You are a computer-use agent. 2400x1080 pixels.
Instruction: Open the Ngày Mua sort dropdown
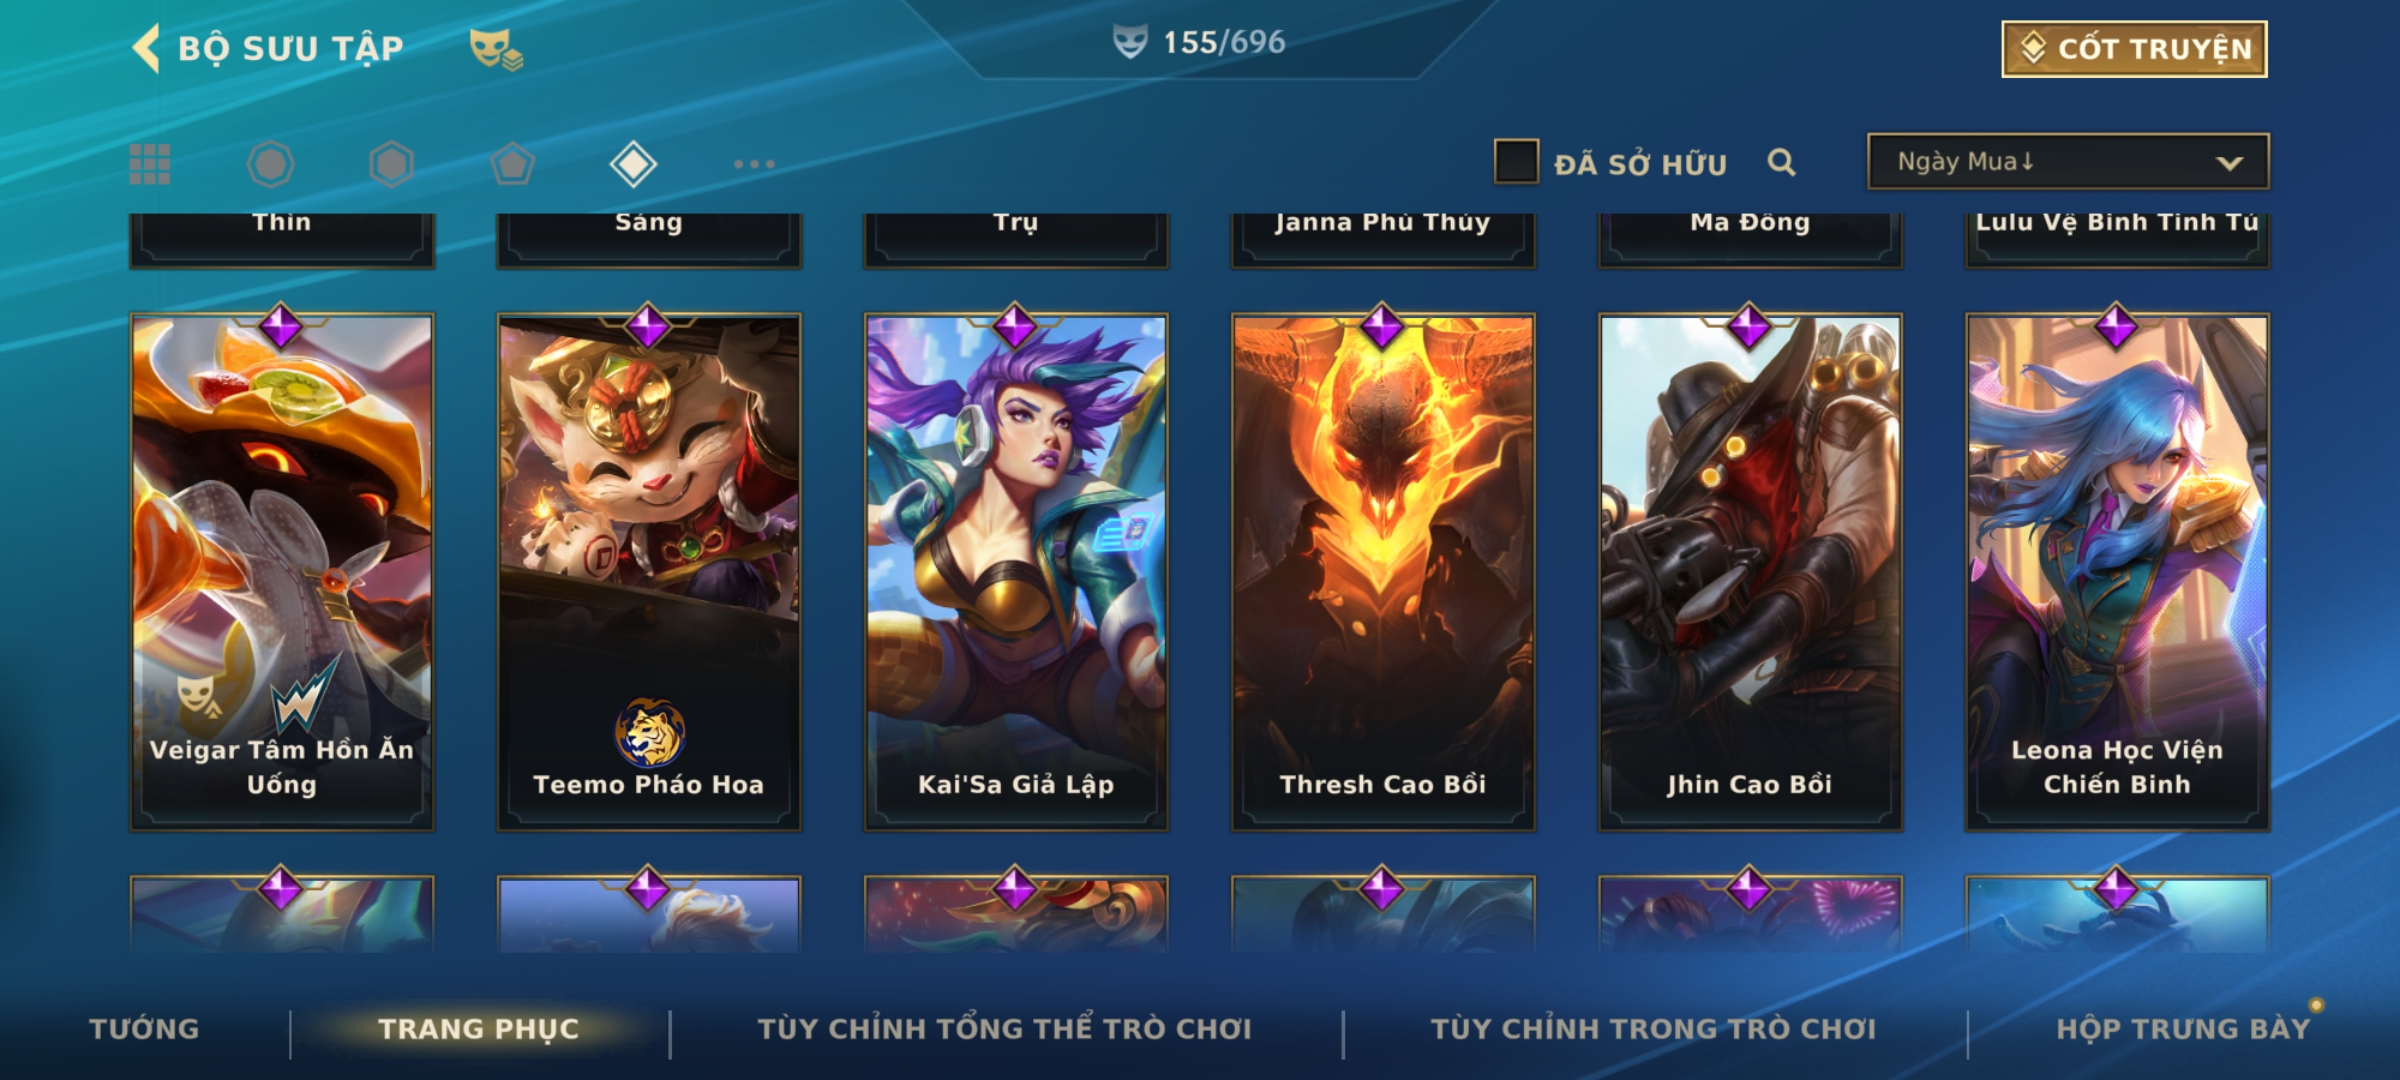point(2068,162)
